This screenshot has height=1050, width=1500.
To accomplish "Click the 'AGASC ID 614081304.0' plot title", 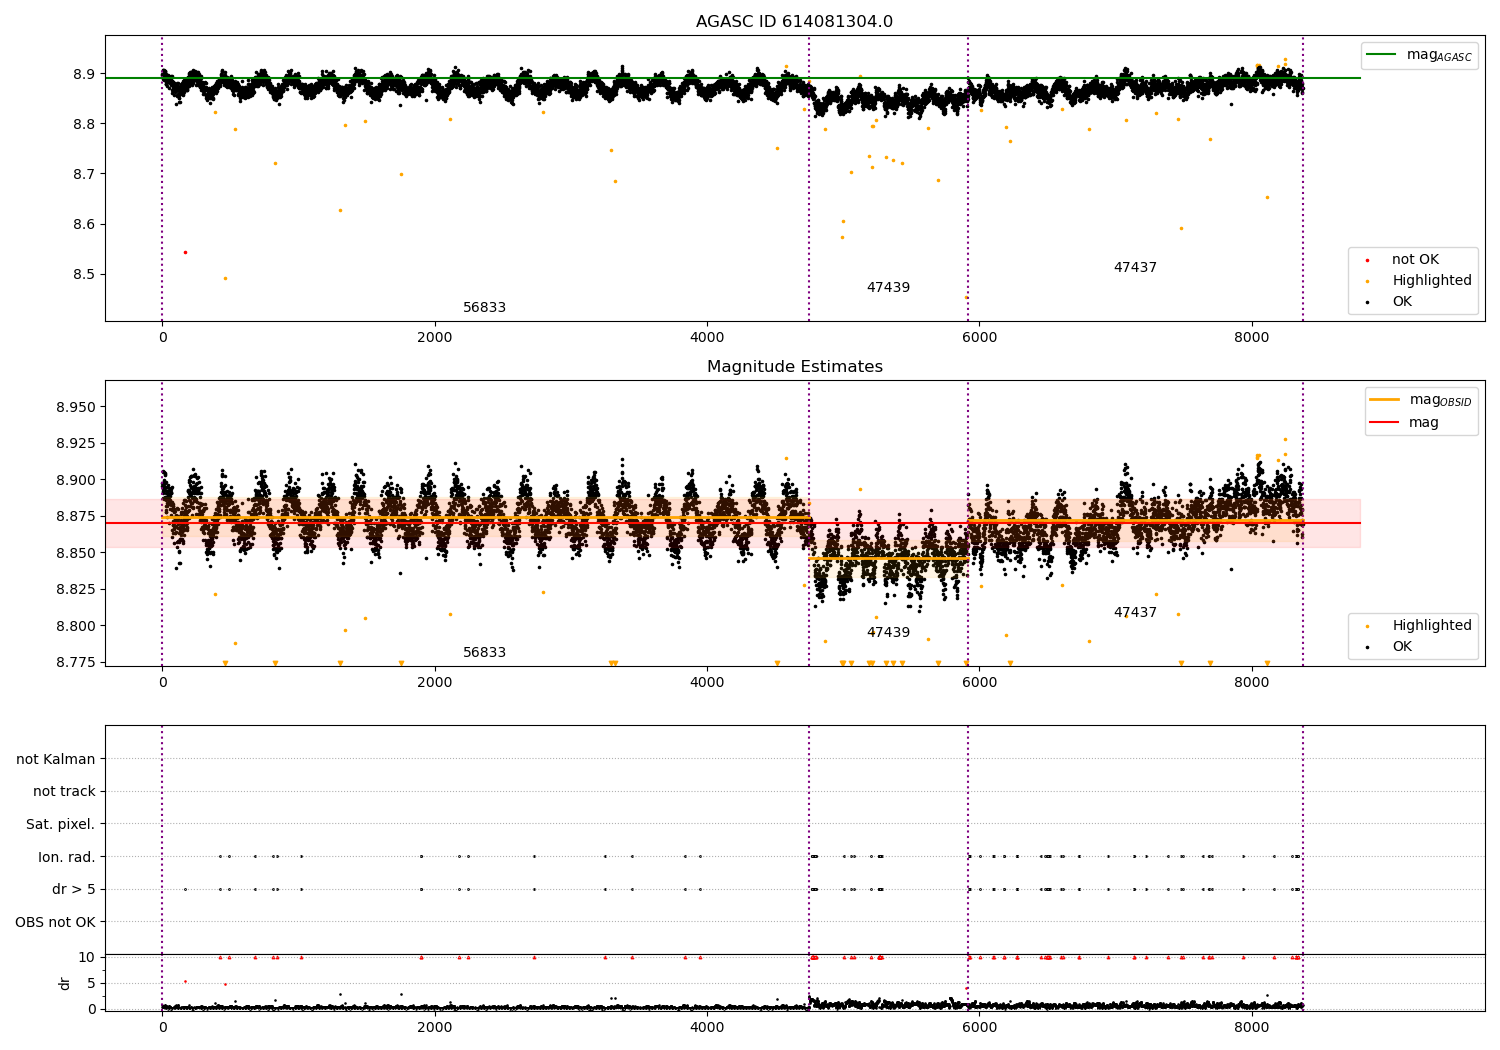I will 795,22.
